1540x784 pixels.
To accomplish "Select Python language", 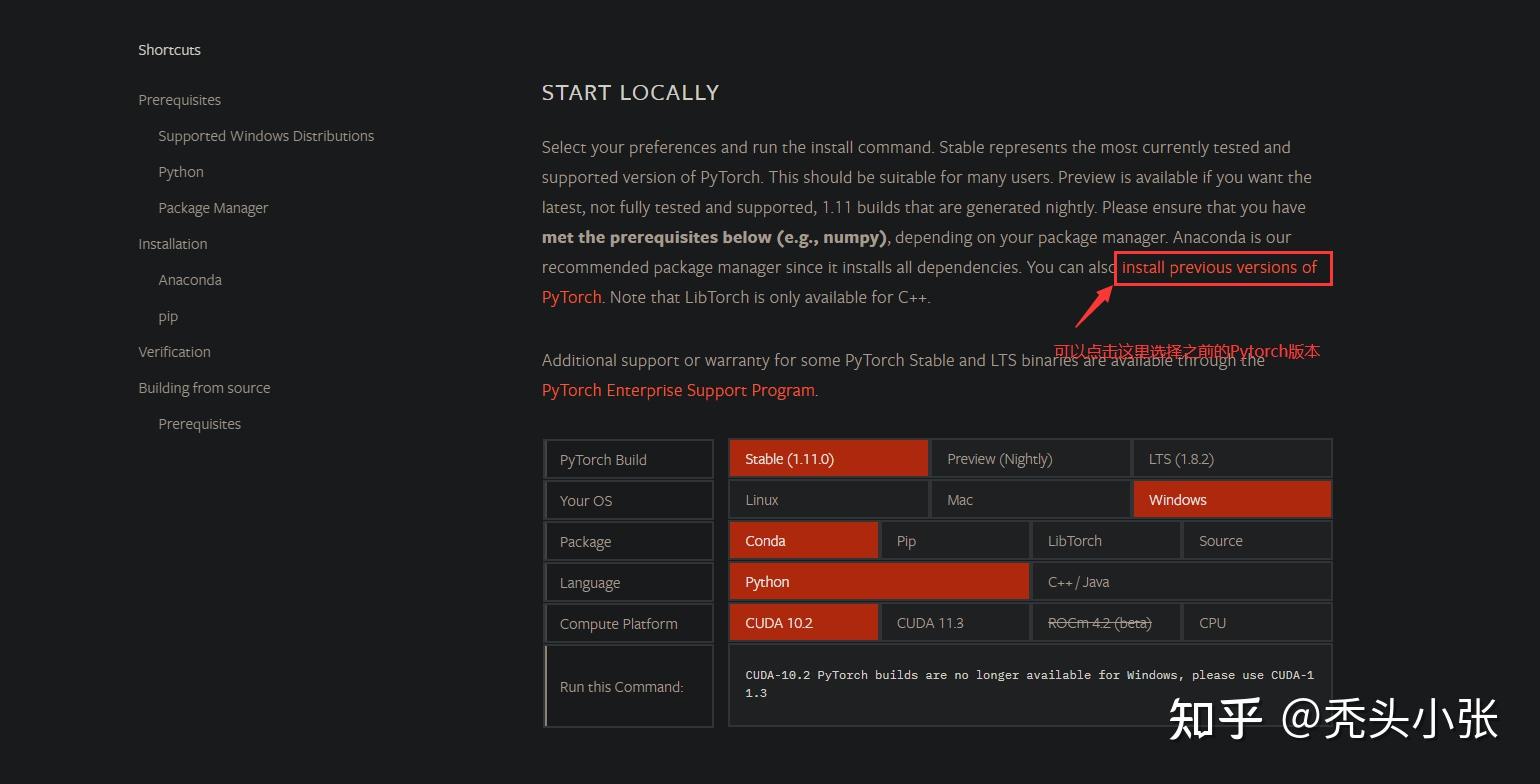I will coord(879,581).
